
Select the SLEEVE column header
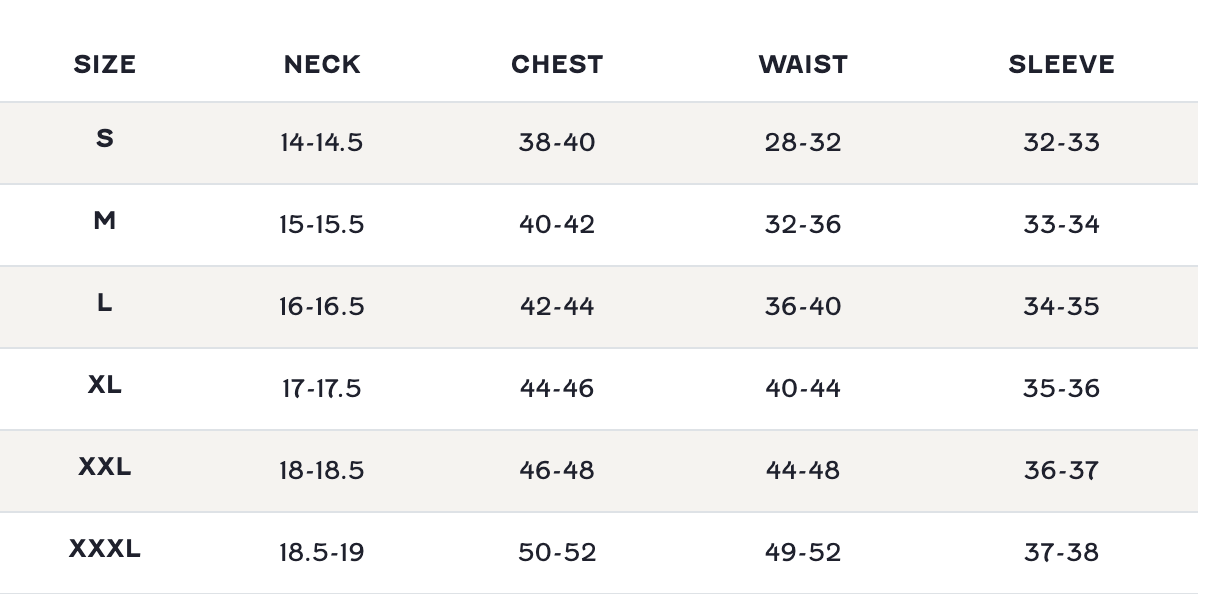(x=1061, y=65)
